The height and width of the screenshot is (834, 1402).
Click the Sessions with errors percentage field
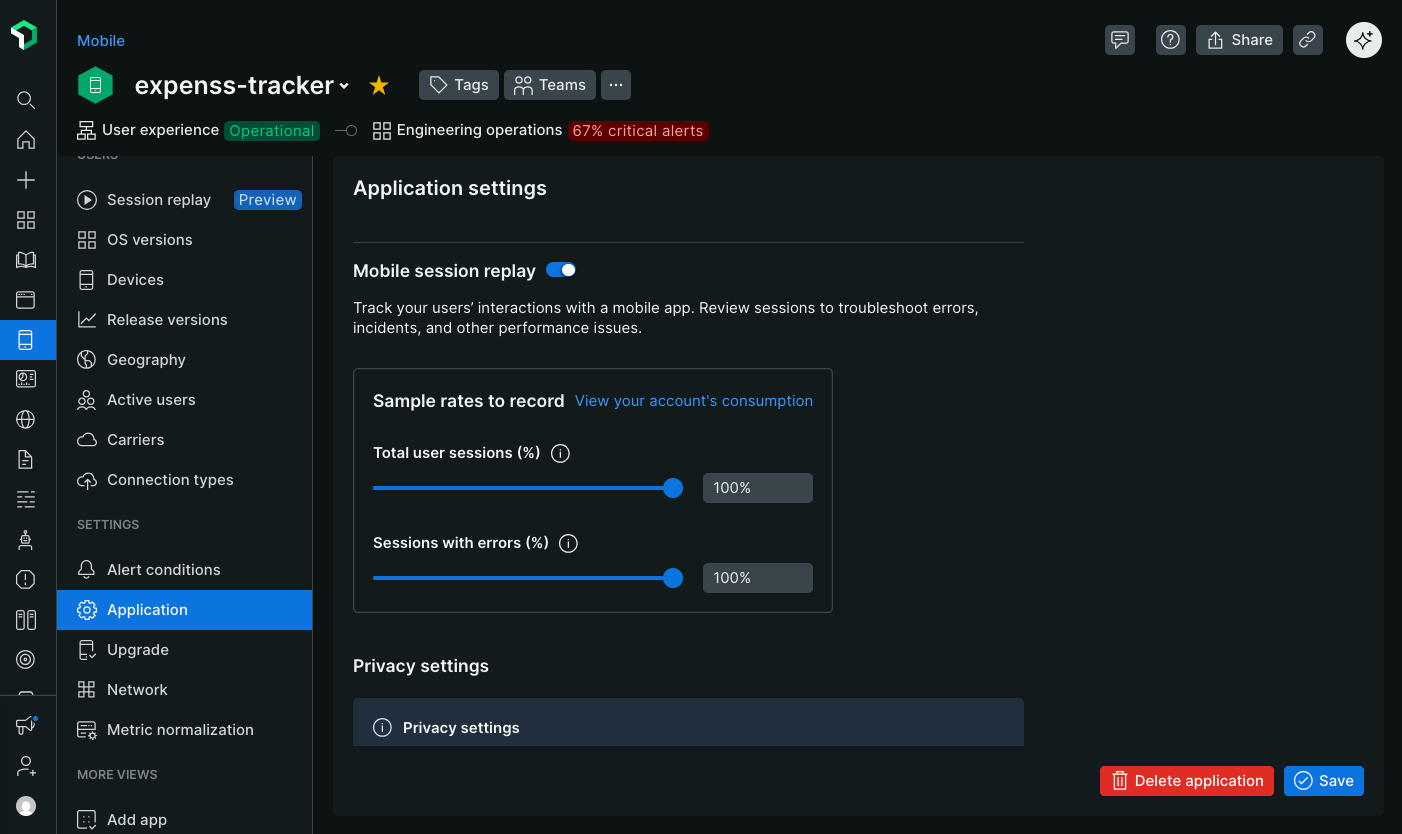[x=757, y=578]
